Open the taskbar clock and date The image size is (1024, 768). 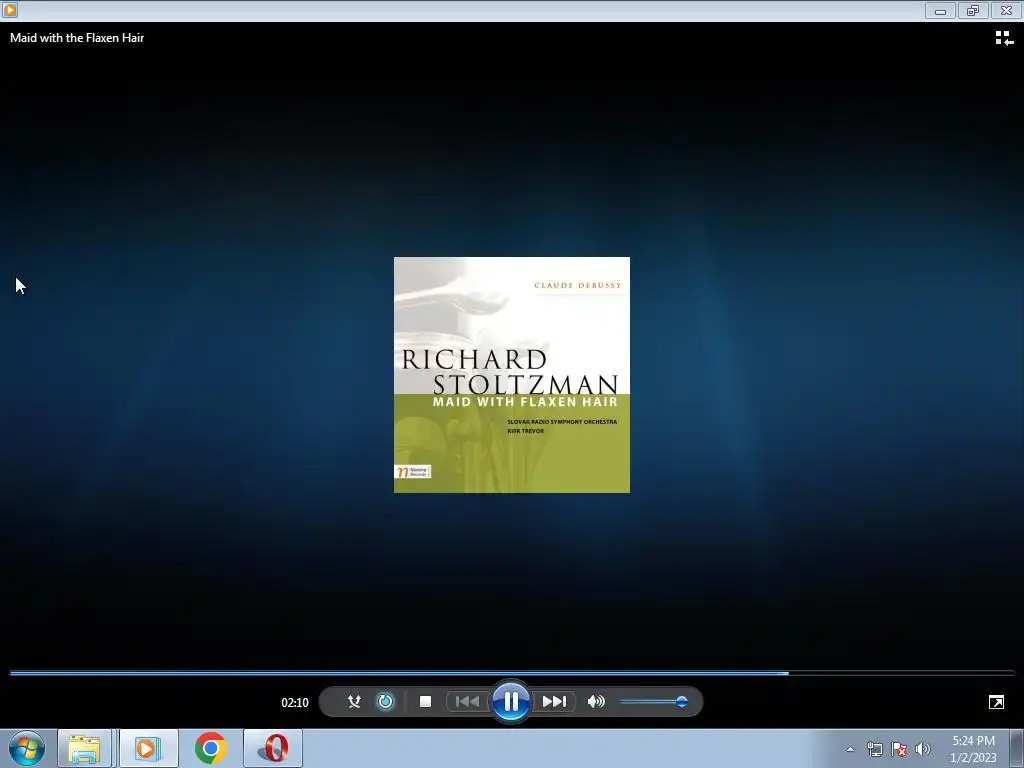coord(973,749)
